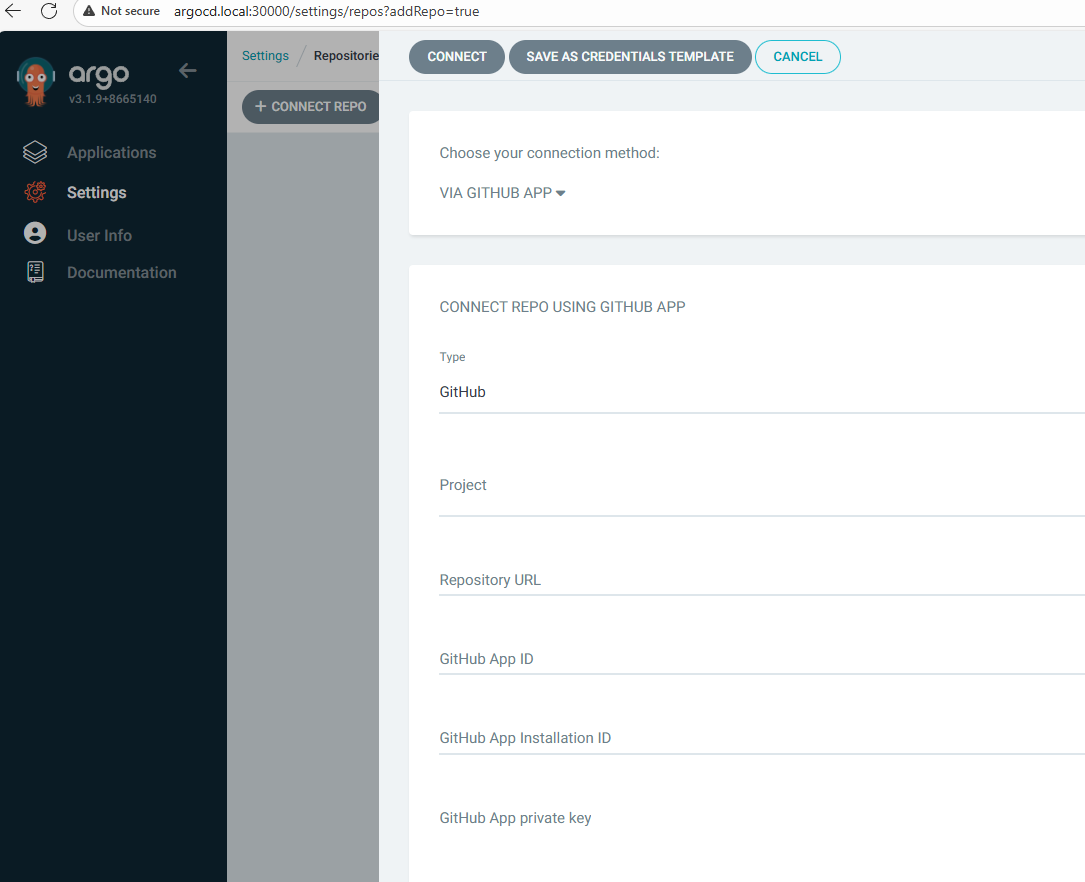The height and width of the screenshot is (882, 1085).
Task: Click the browser address bar URL
Action: click(x=326, y=11)
